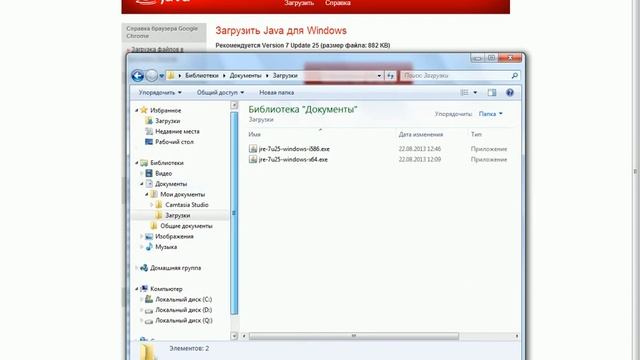This screenshot has height=360, width=640.
Task: Select Мои документы folder in tree
Action: coord(182,195)
